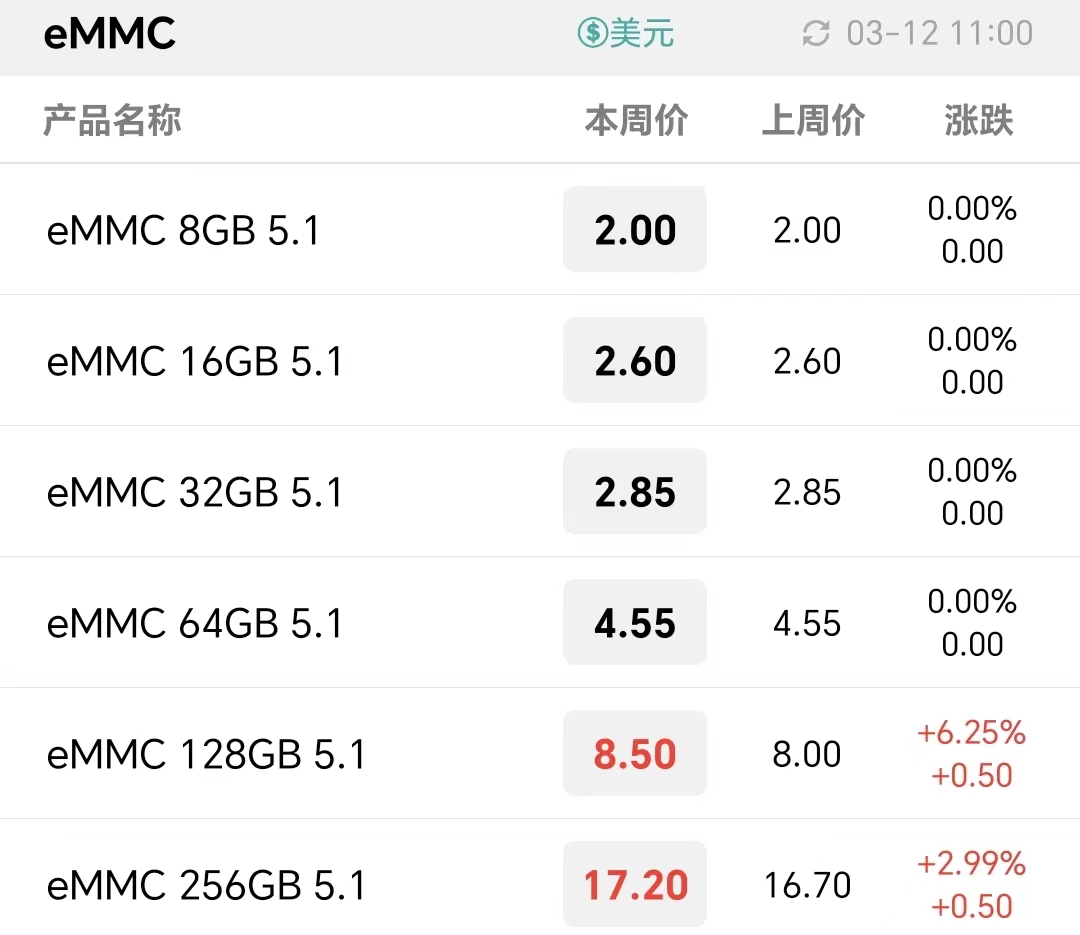
Task: Click the 4.55 current week price badge
Action: coord(635,622)
